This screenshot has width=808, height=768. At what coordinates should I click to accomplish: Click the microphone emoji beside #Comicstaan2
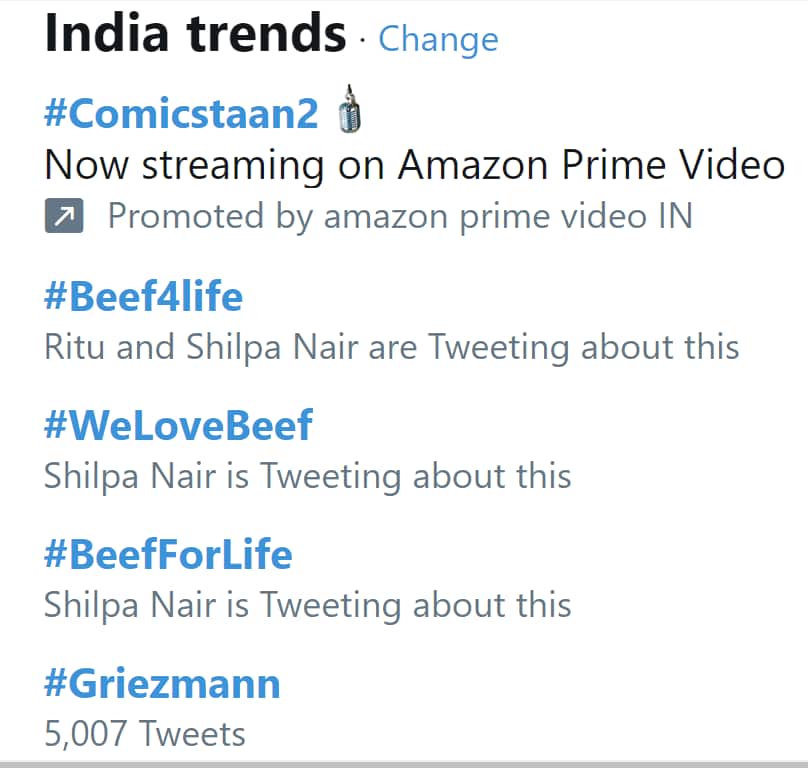click(x=349, y=112)
